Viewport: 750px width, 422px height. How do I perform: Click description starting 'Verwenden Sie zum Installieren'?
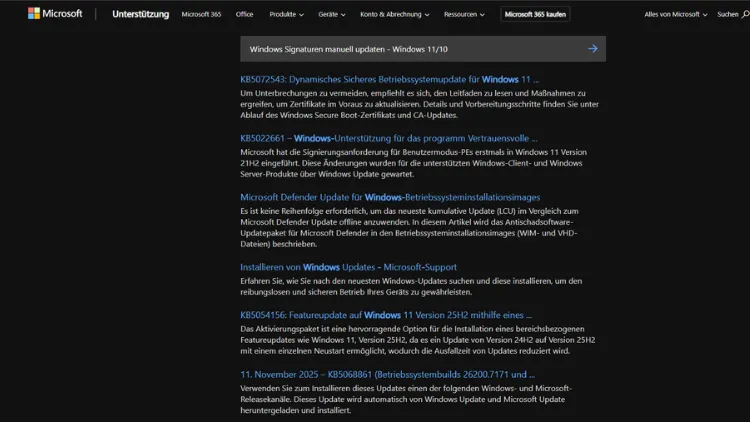click(x=406, y=399)
